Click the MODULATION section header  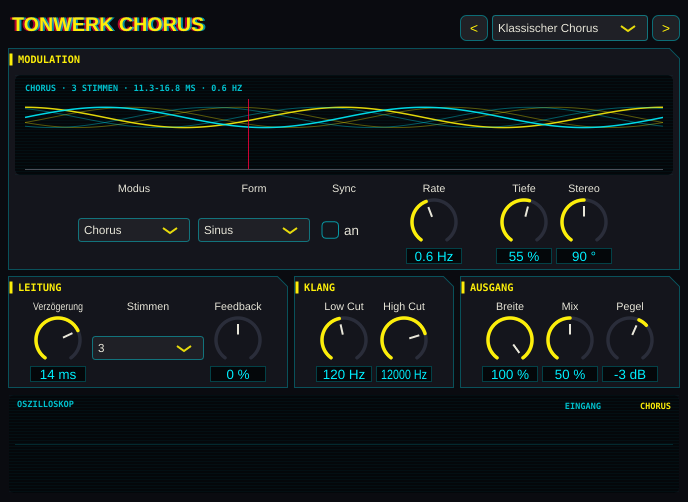pyautogui.click(x=49, y=59)
